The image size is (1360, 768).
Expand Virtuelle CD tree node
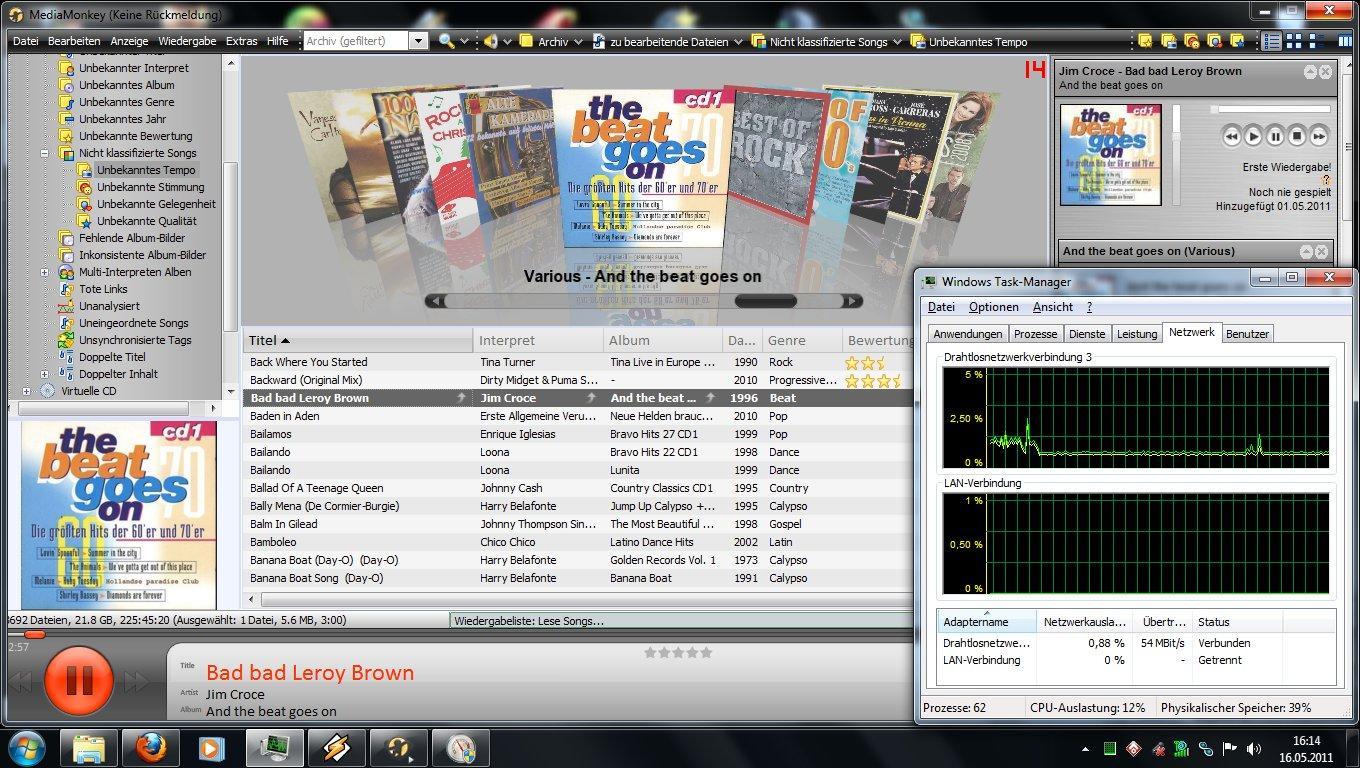[x=27, y=391]
